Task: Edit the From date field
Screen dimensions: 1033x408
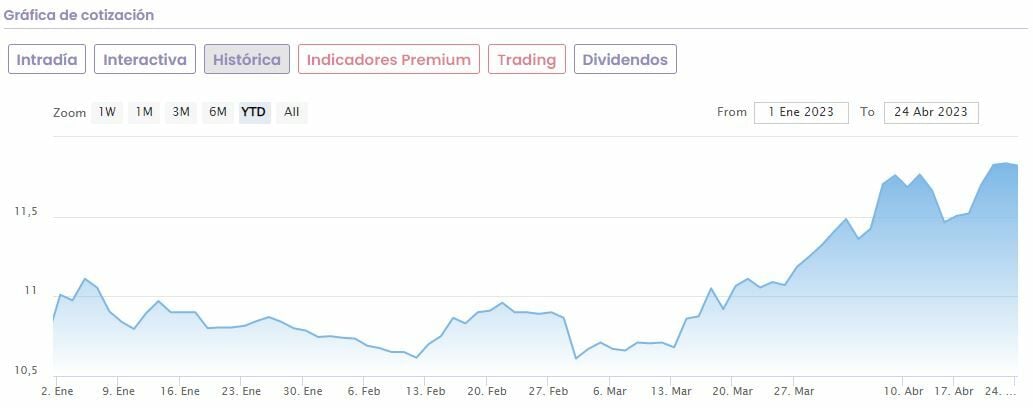Action: pos(801,112)
